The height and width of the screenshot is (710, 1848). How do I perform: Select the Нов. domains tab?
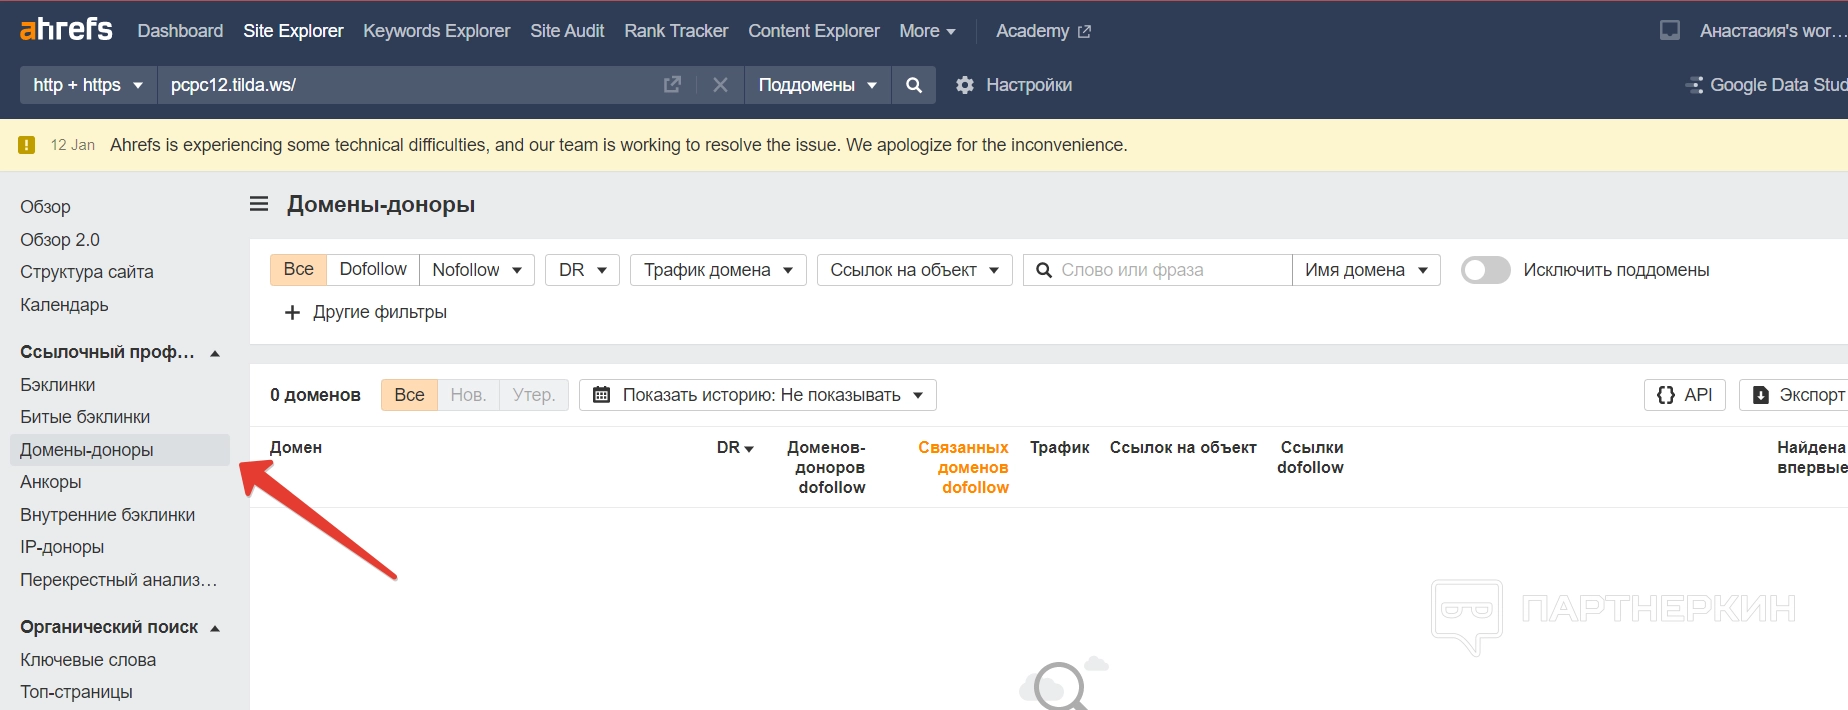click(468, 395)
